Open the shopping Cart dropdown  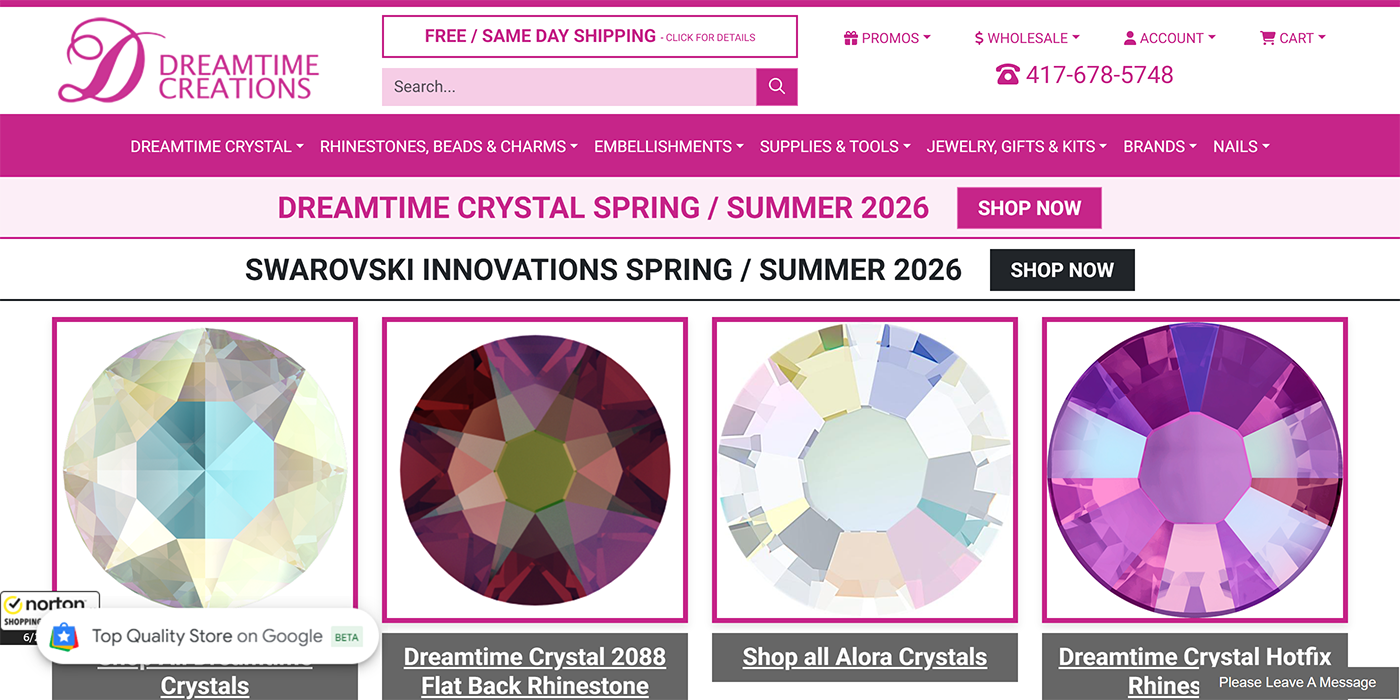(x=1292, y=38)
